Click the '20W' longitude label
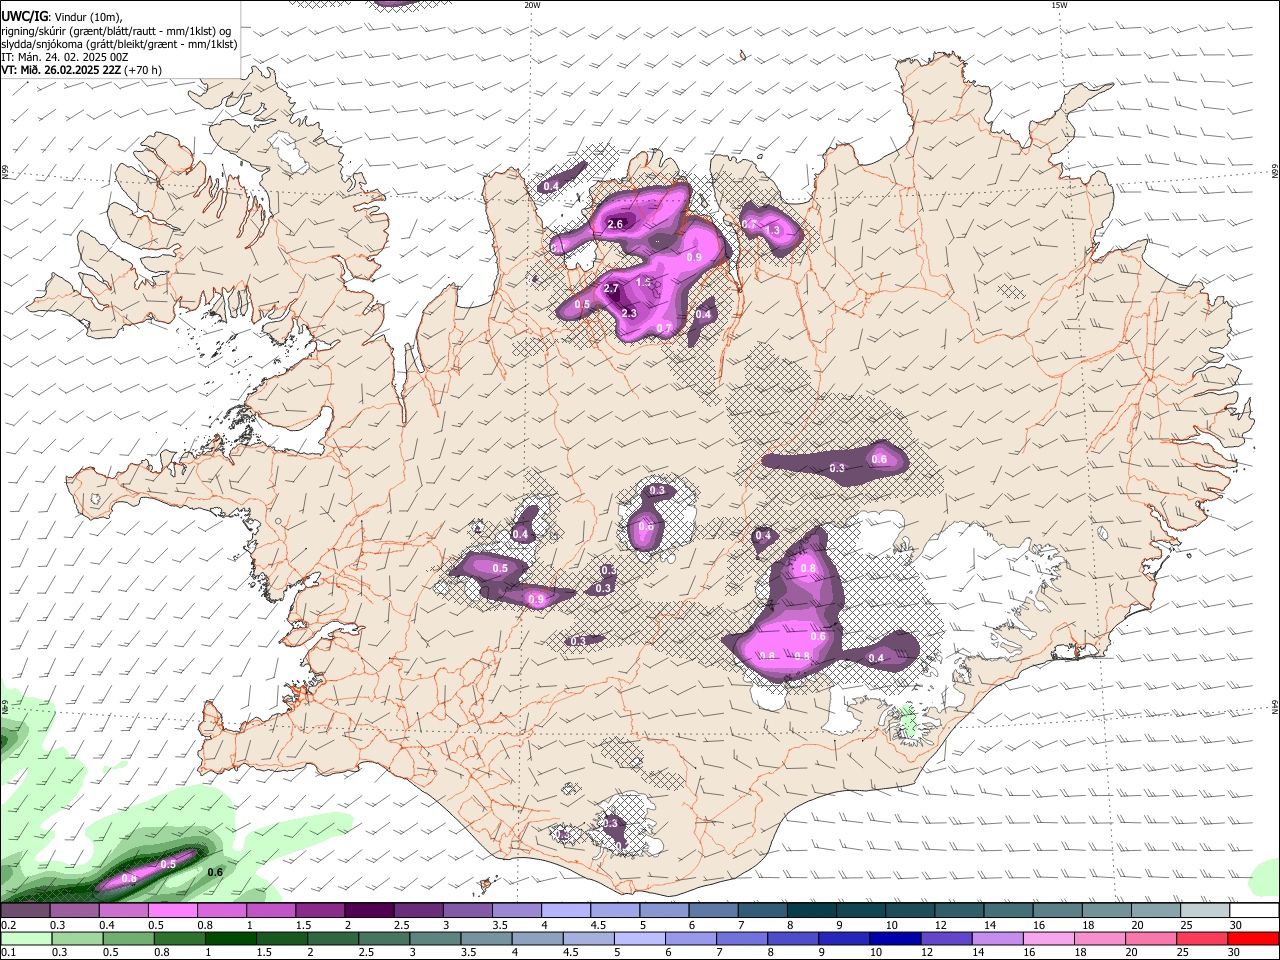Viewport: 1280px width, 960px height. (x=532, y=5)
